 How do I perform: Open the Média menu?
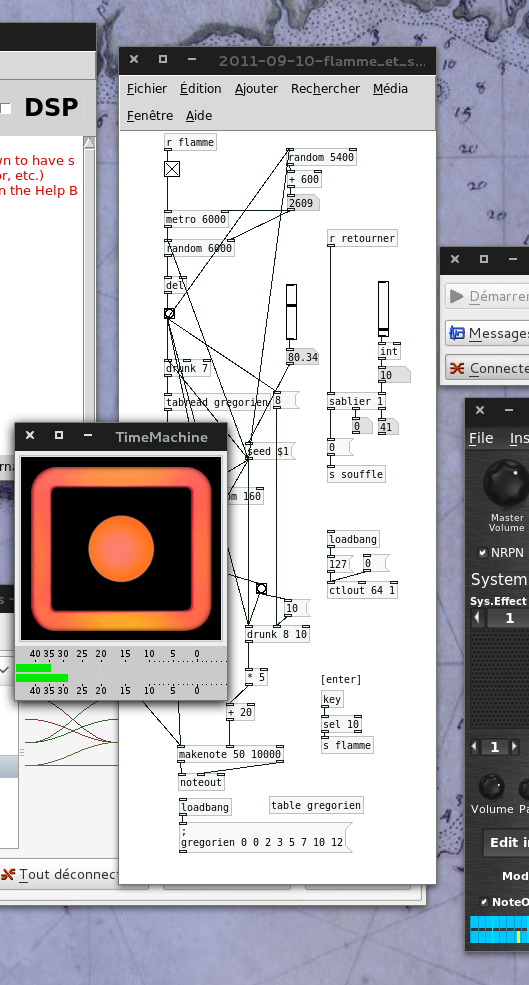(390, 89)
